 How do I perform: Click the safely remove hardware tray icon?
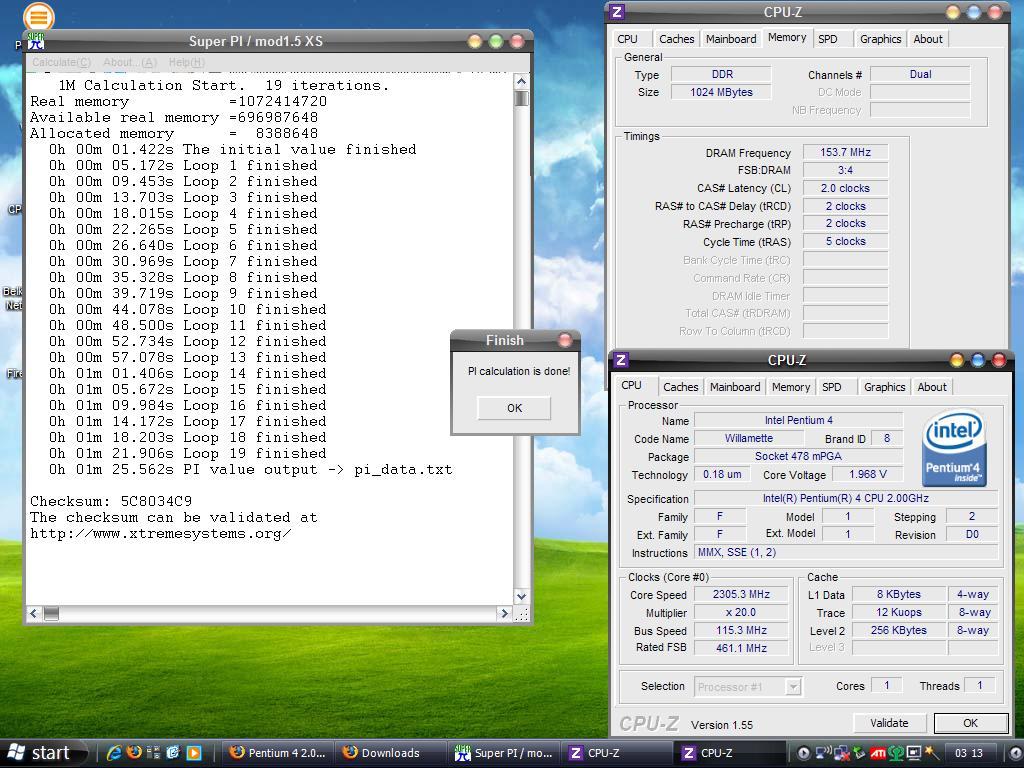[859, 752]
